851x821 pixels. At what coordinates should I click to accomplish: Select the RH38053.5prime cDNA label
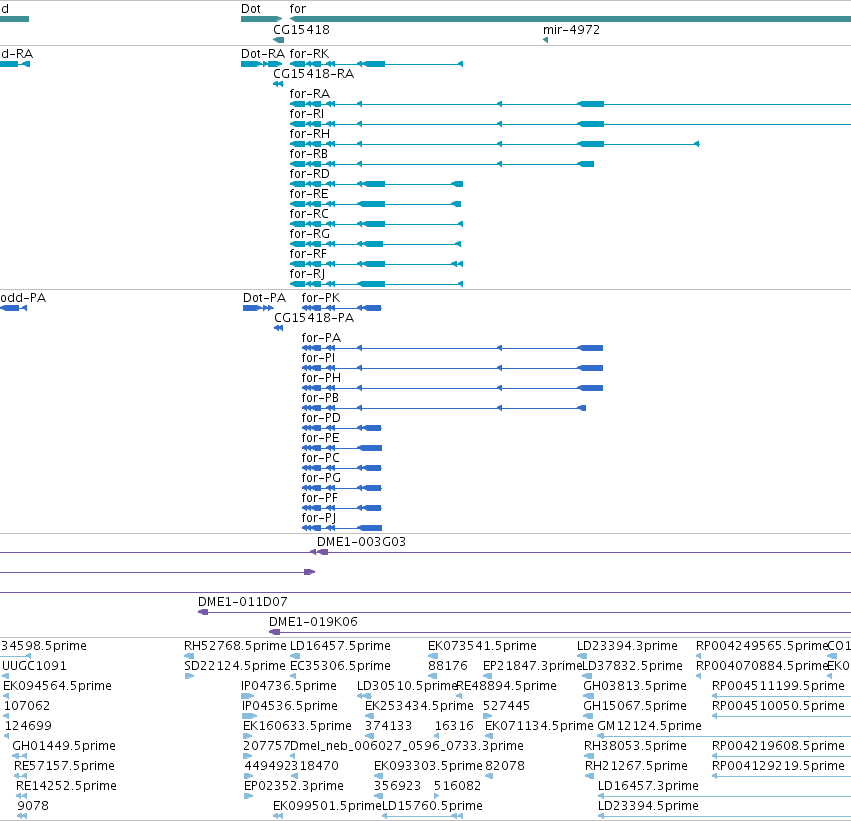(635, 746)
